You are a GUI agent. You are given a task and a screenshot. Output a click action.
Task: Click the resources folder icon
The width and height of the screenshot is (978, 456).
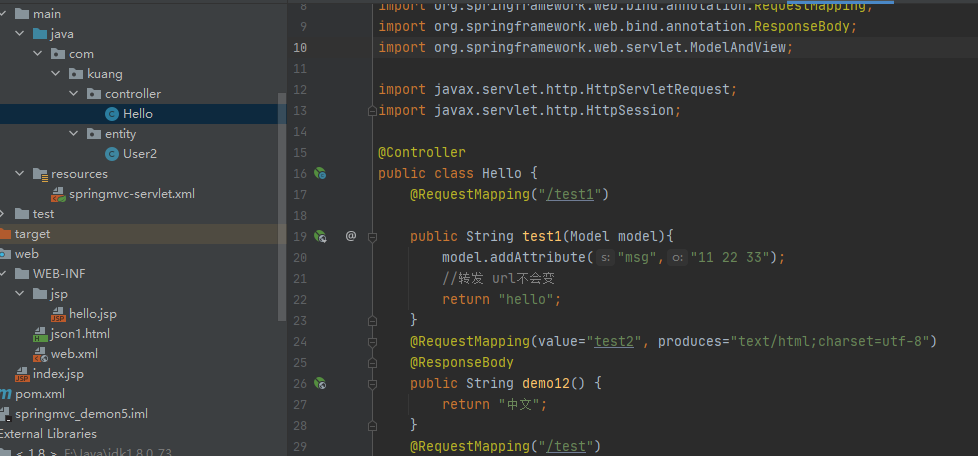pos(40,173)
